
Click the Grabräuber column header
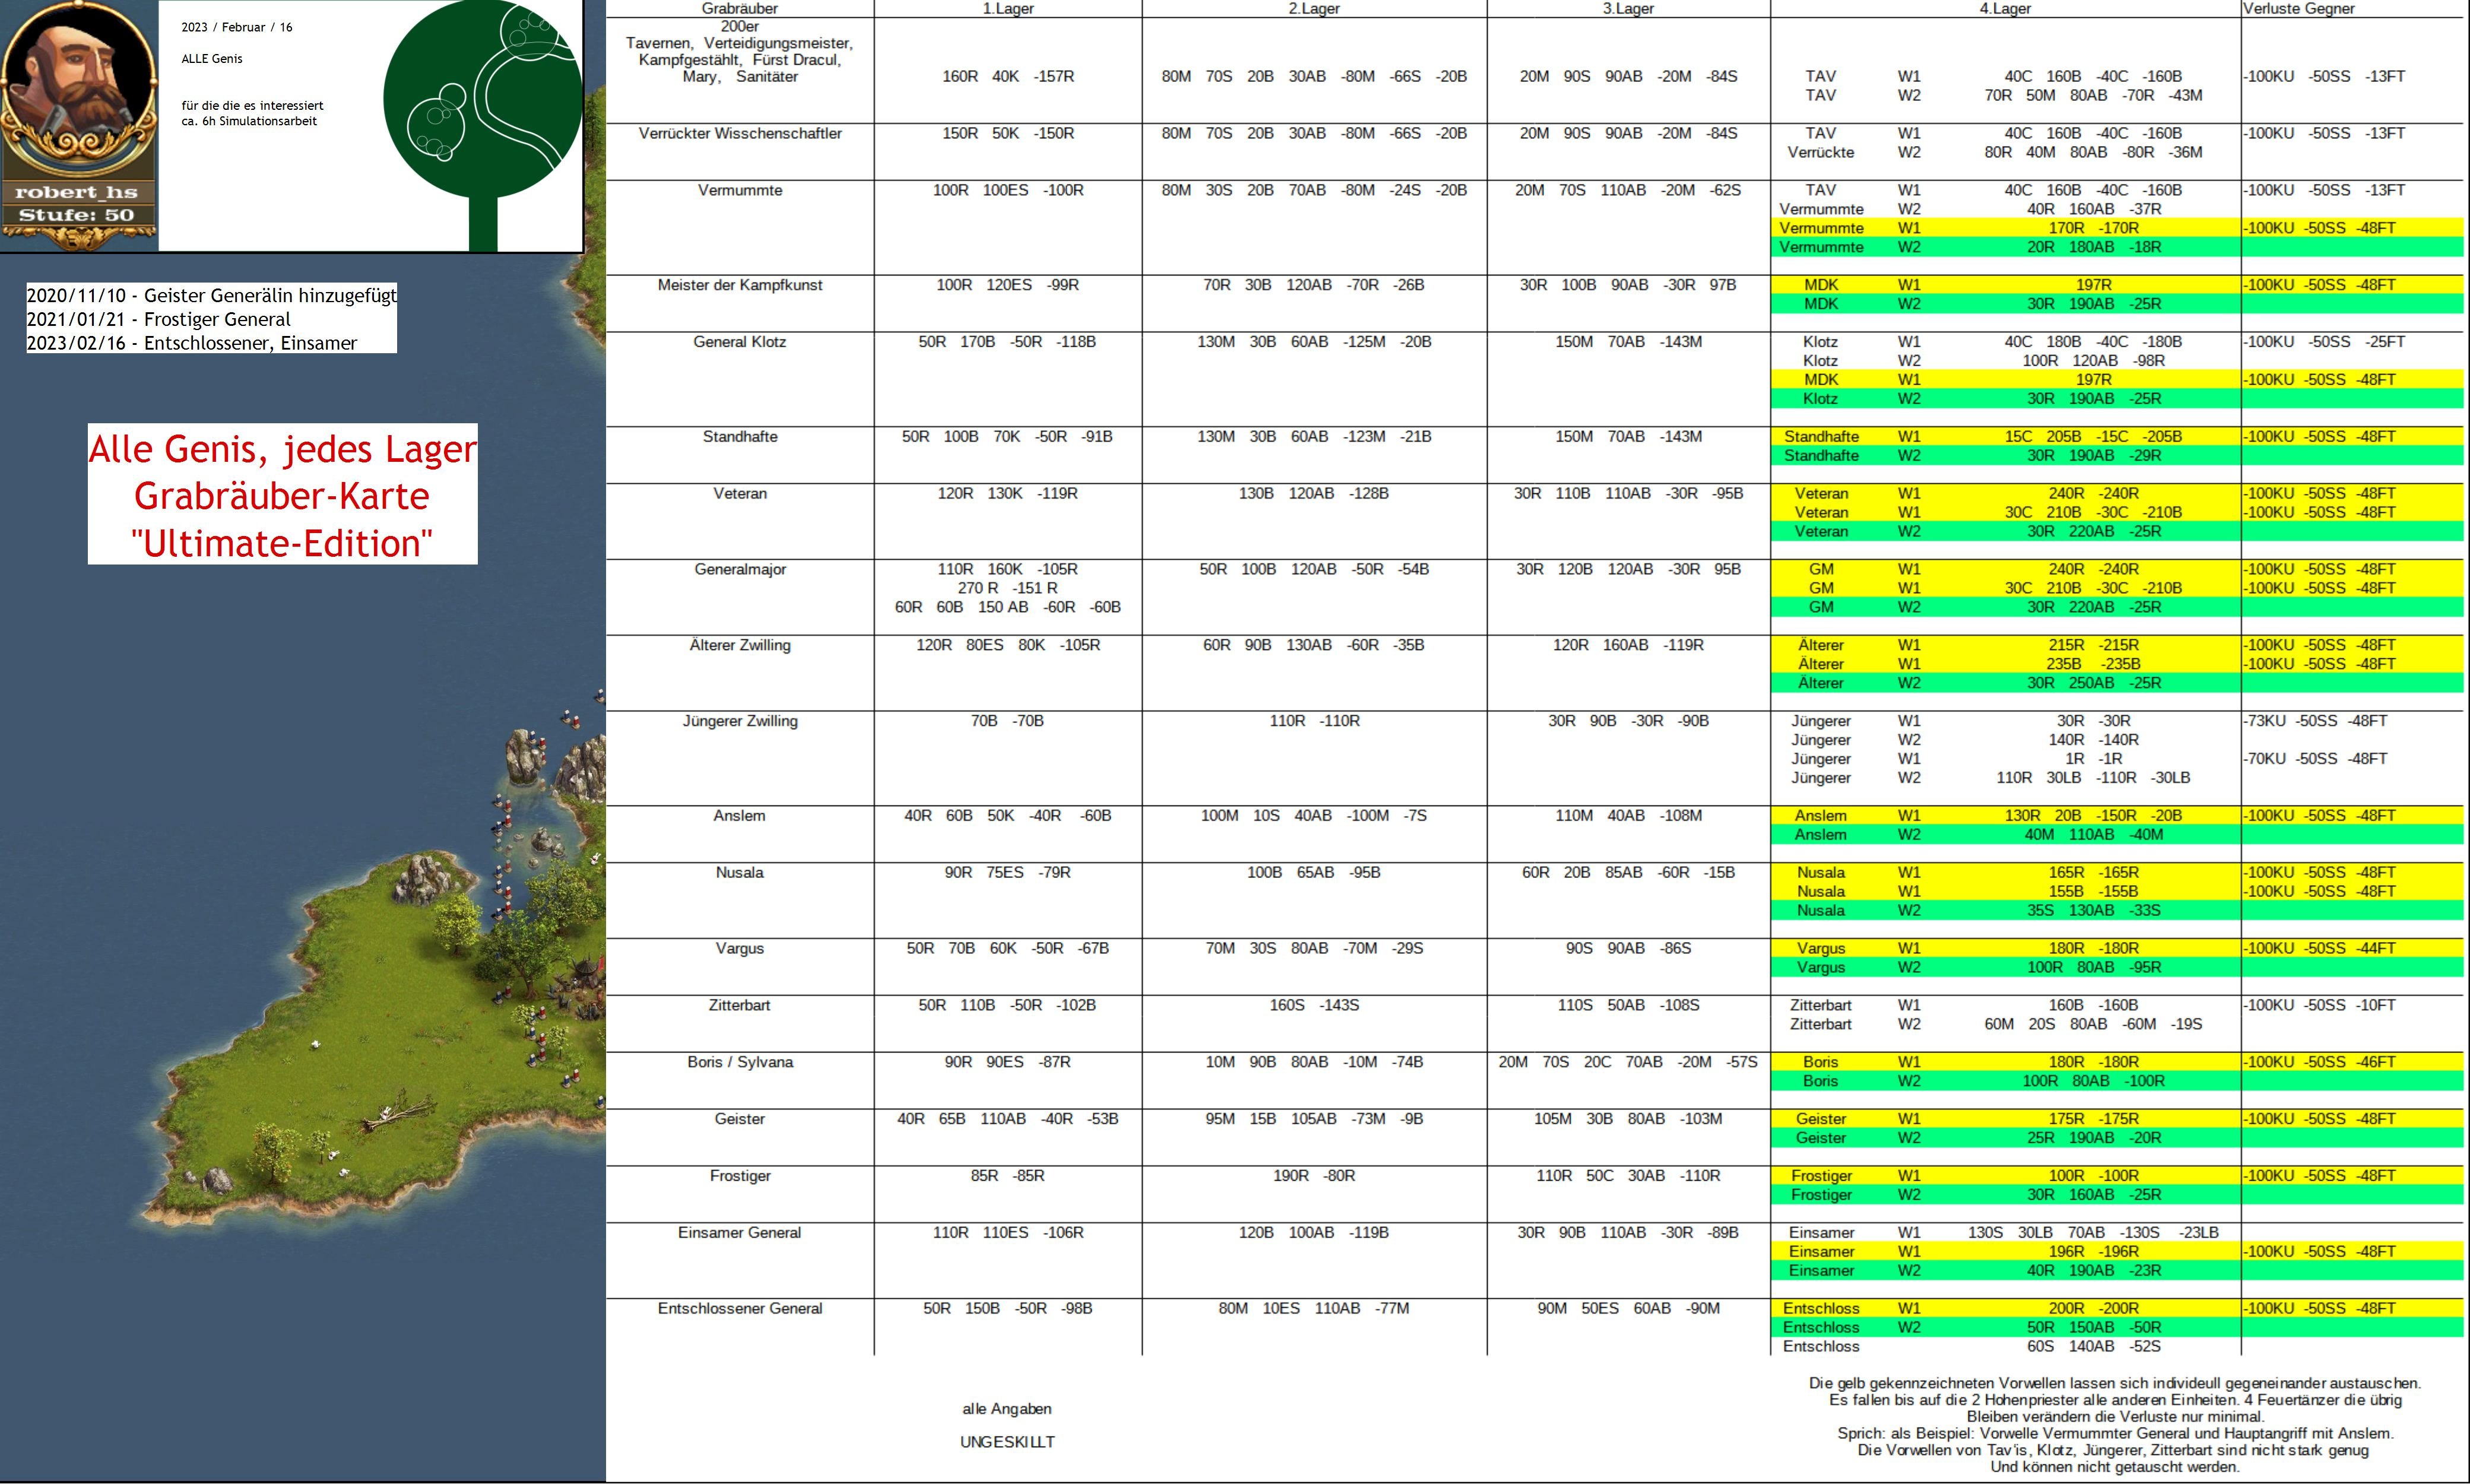(739, 9)
